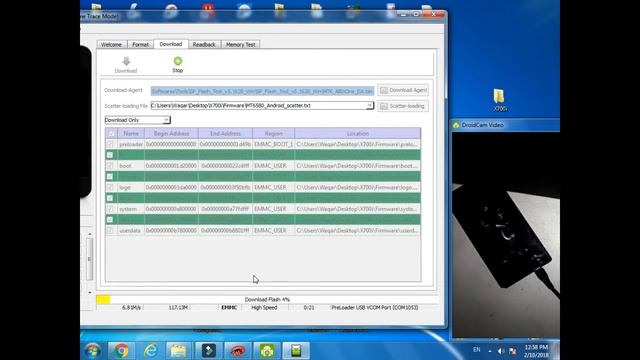Click 'PreLoader USB VCOM Port' status text

[x=375, y=308]
